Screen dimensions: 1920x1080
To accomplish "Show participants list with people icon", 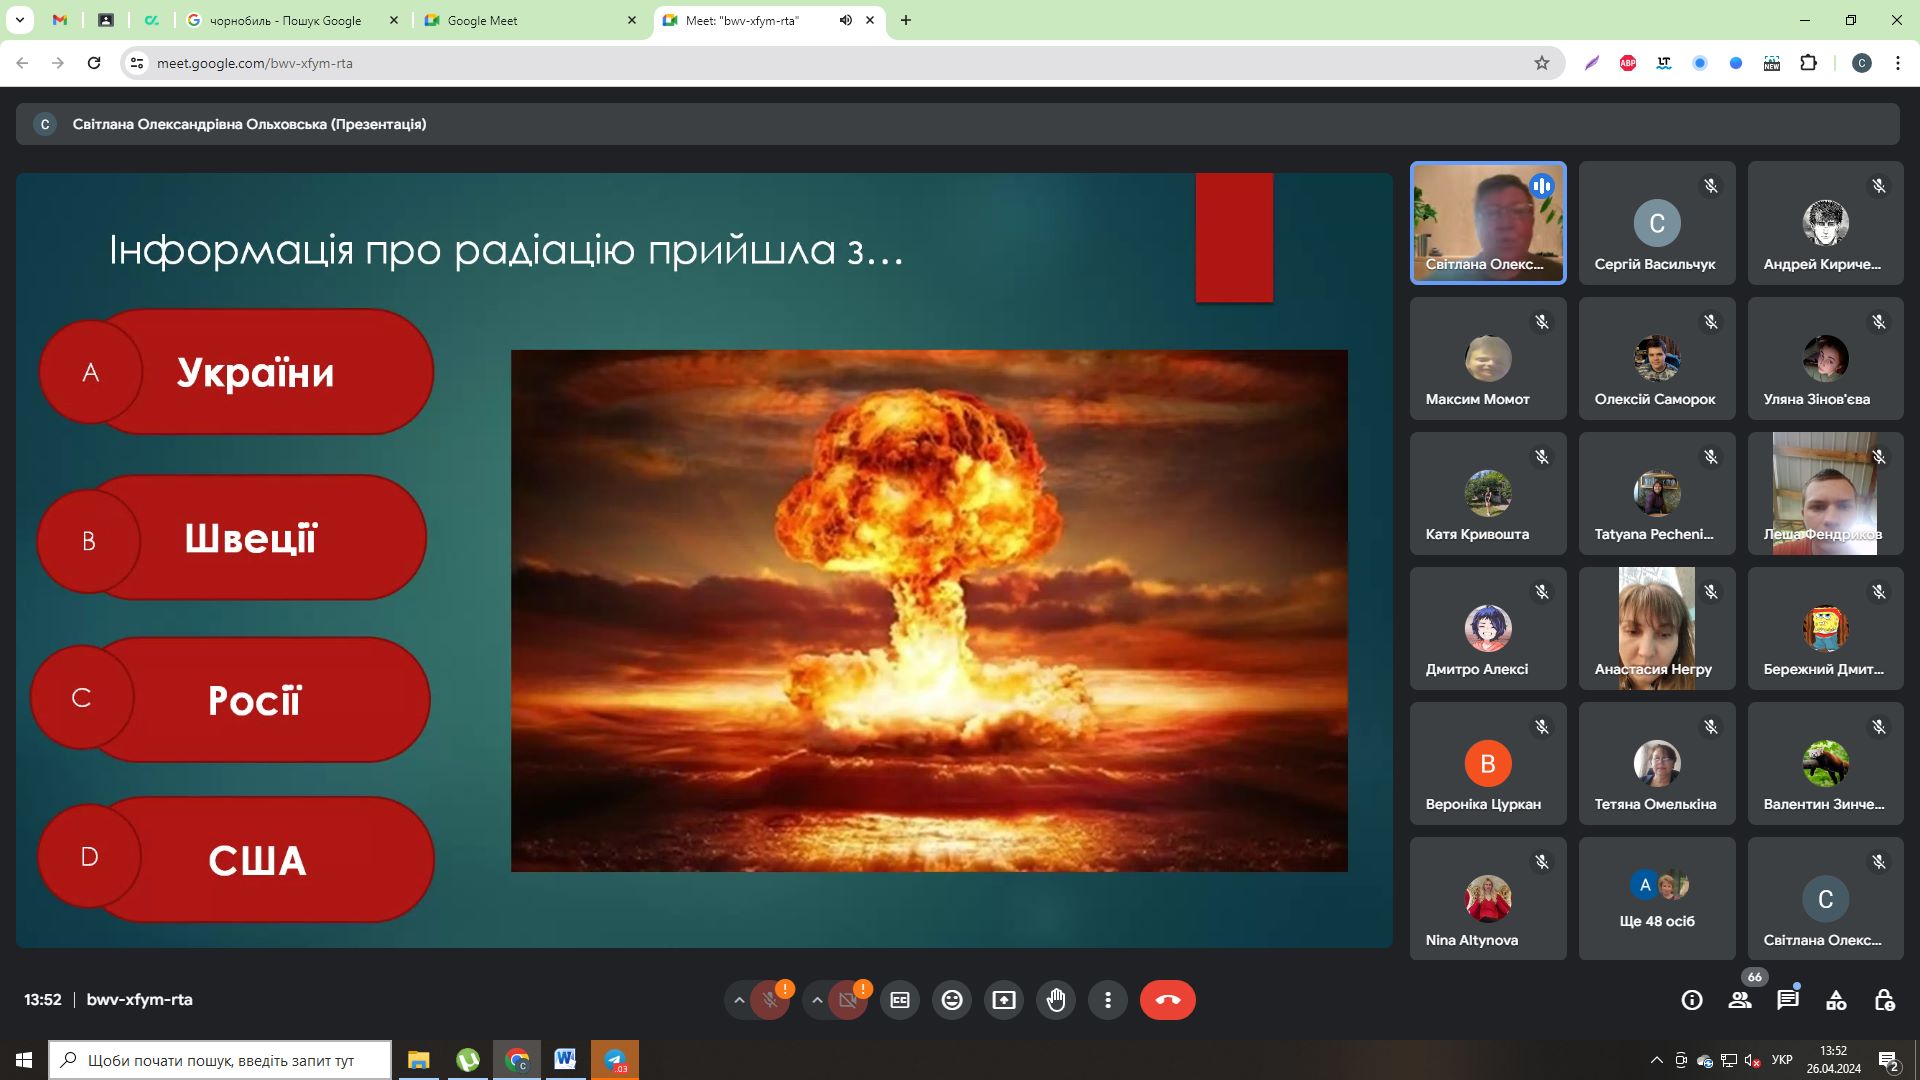I will pyautogui.click(x=1740, y=1000).
